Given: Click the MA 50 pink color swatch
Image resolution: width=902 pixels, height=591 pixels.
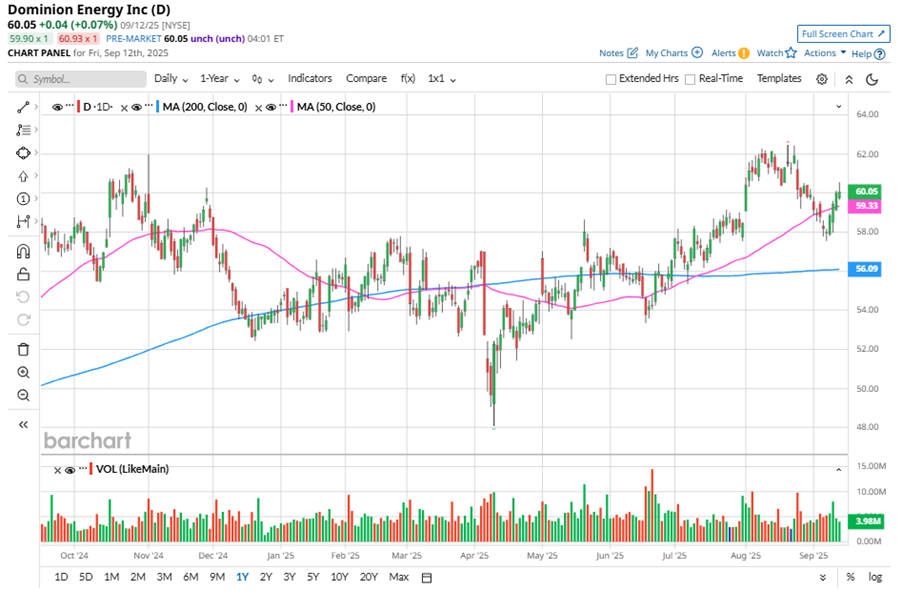Looking at the screenshot, I should tap(292, 107).
